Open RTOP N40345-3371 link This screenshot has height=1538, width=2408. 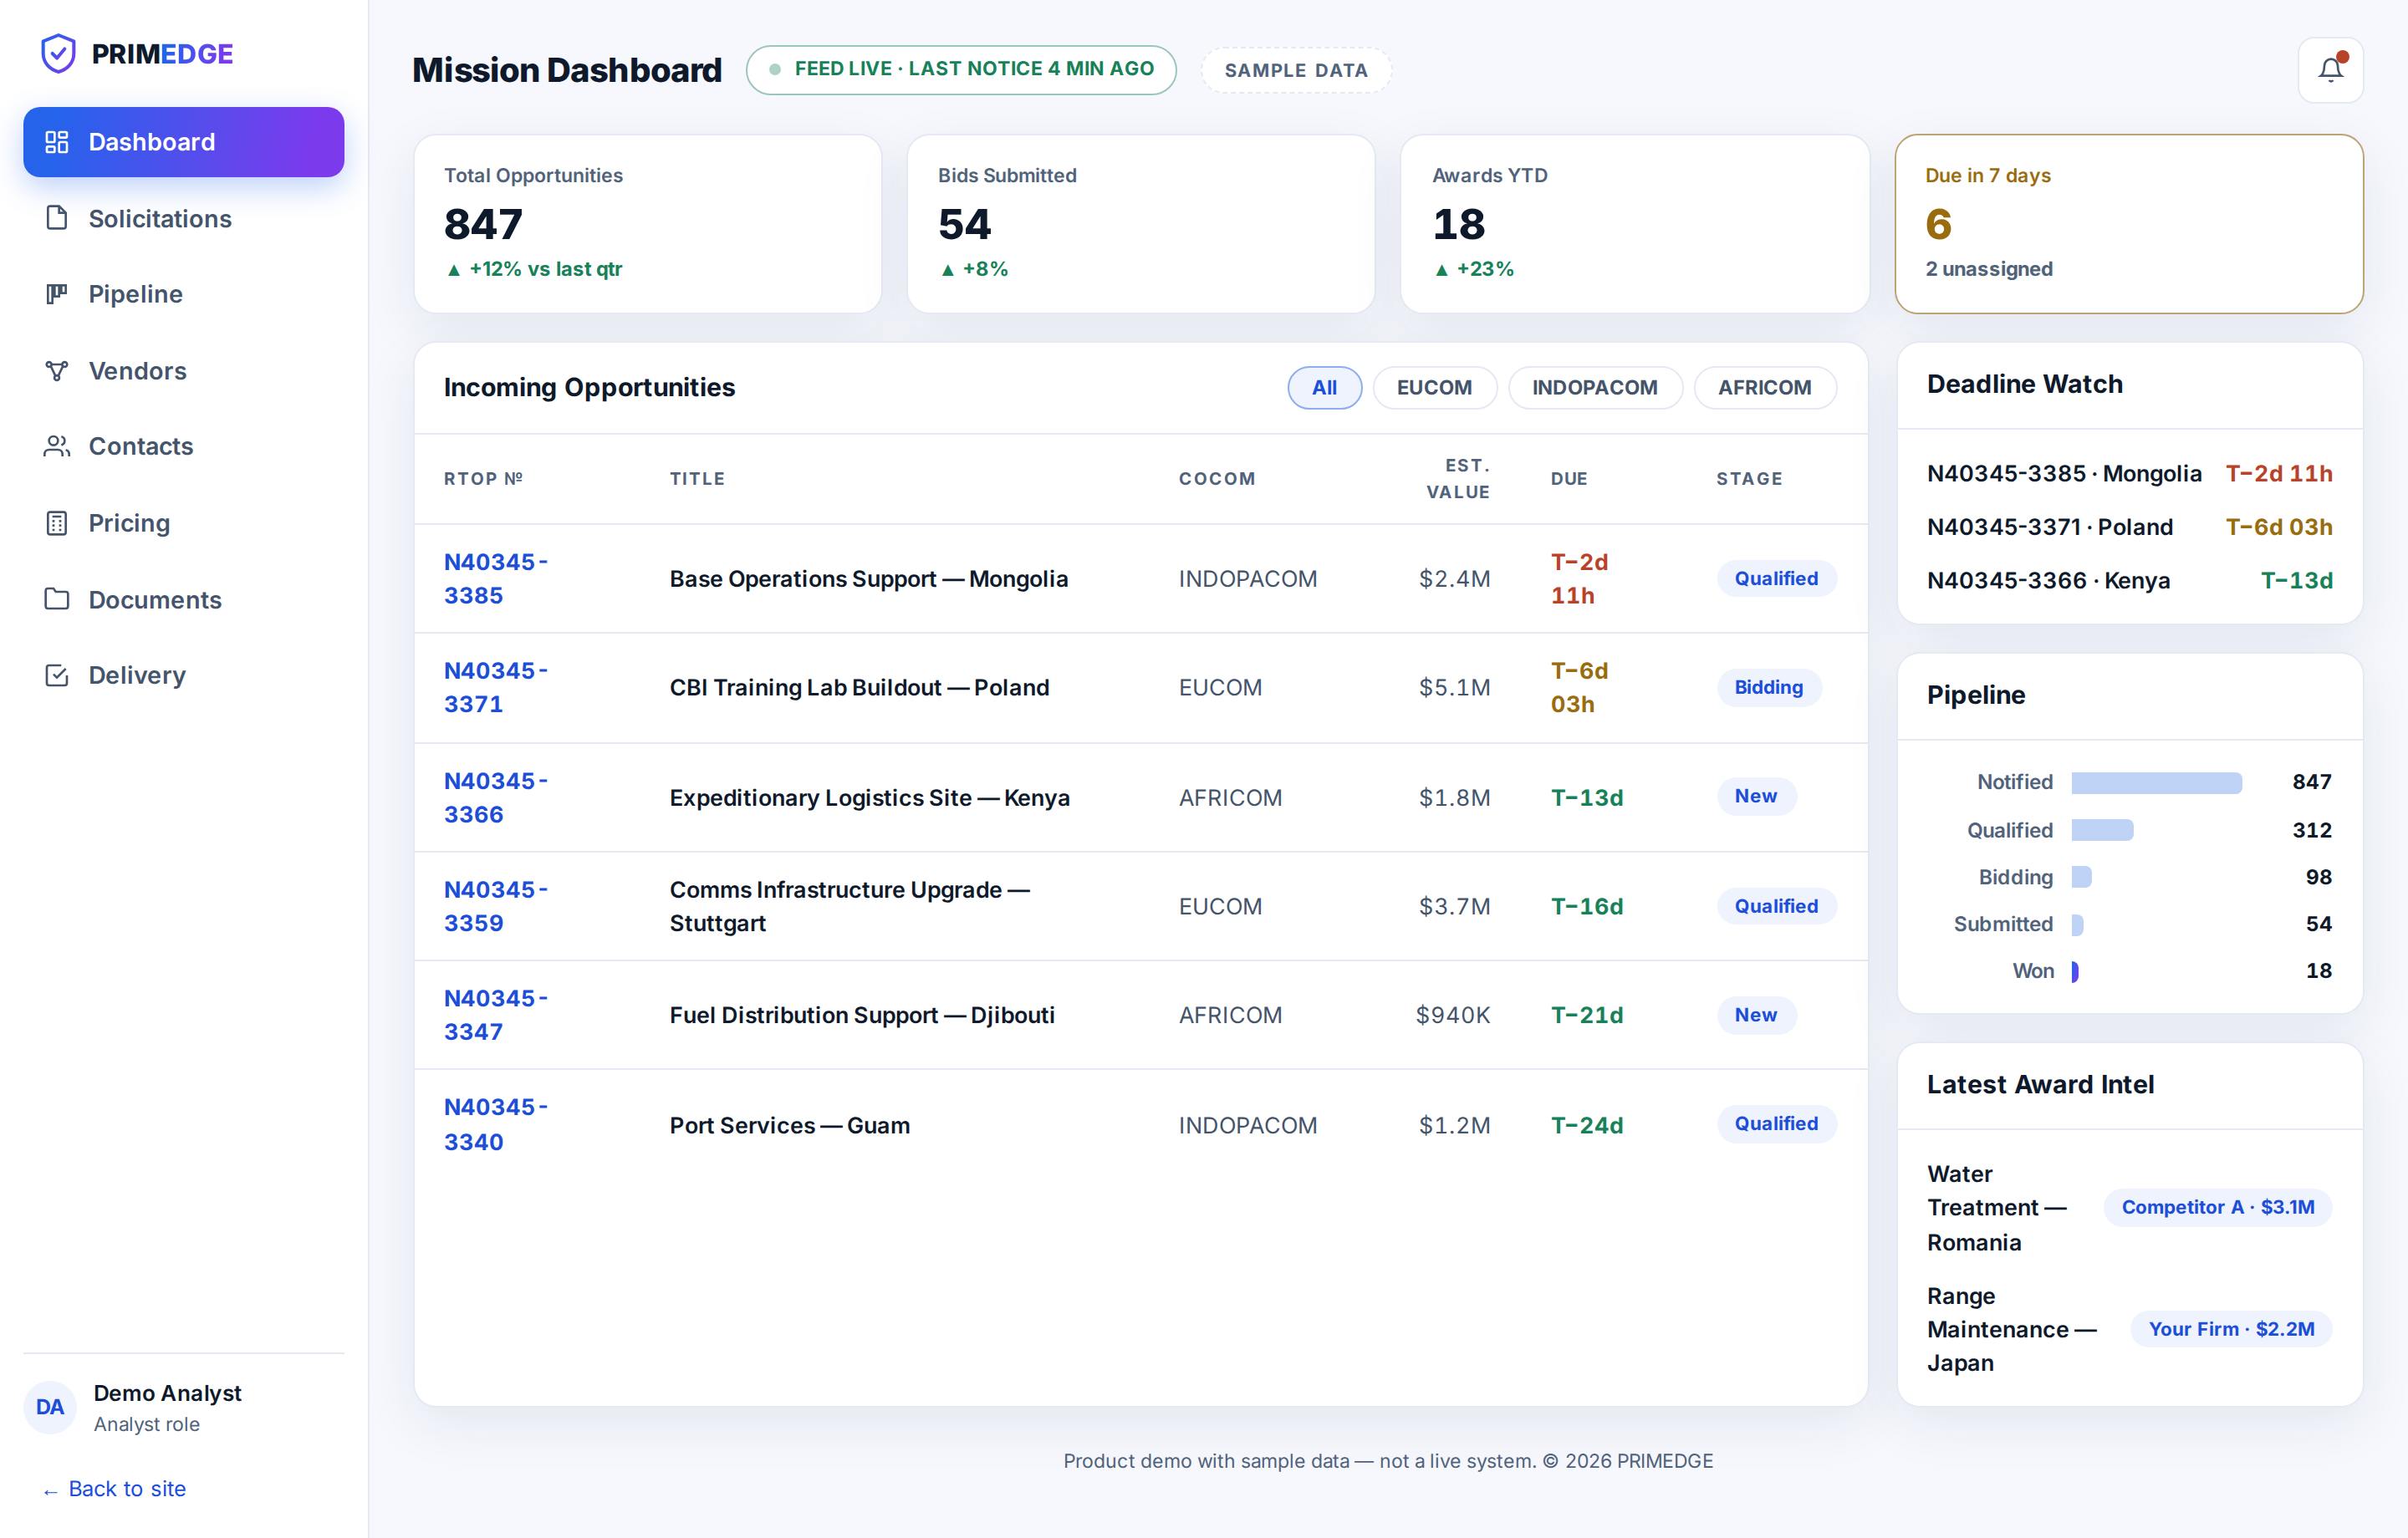(496, 687)
